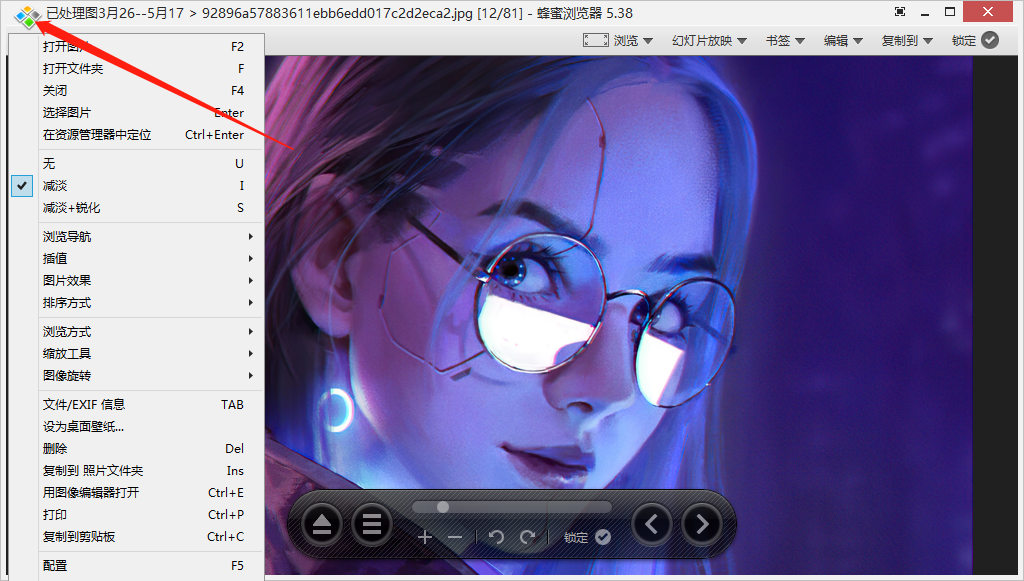Click the Honeyview app logo icon
The image size is (1024, 581).
pos(27,14)
